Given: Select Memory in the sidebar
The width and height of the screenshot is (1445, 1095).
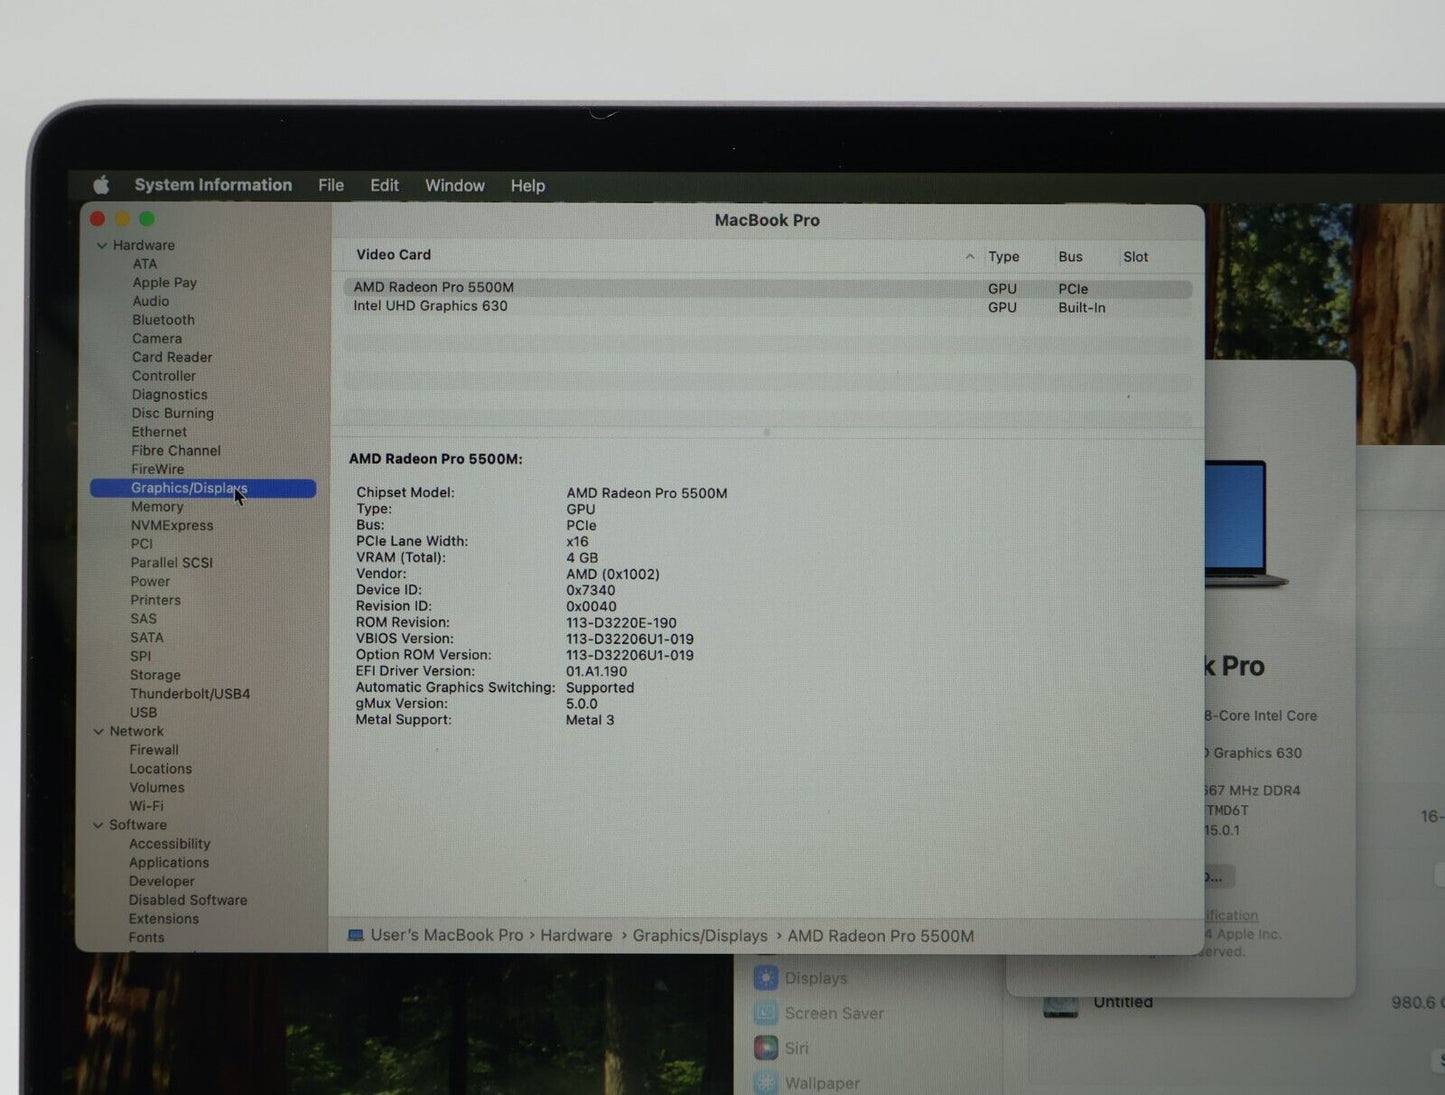Looking at the screenshot, I should (x=157, y=507).
